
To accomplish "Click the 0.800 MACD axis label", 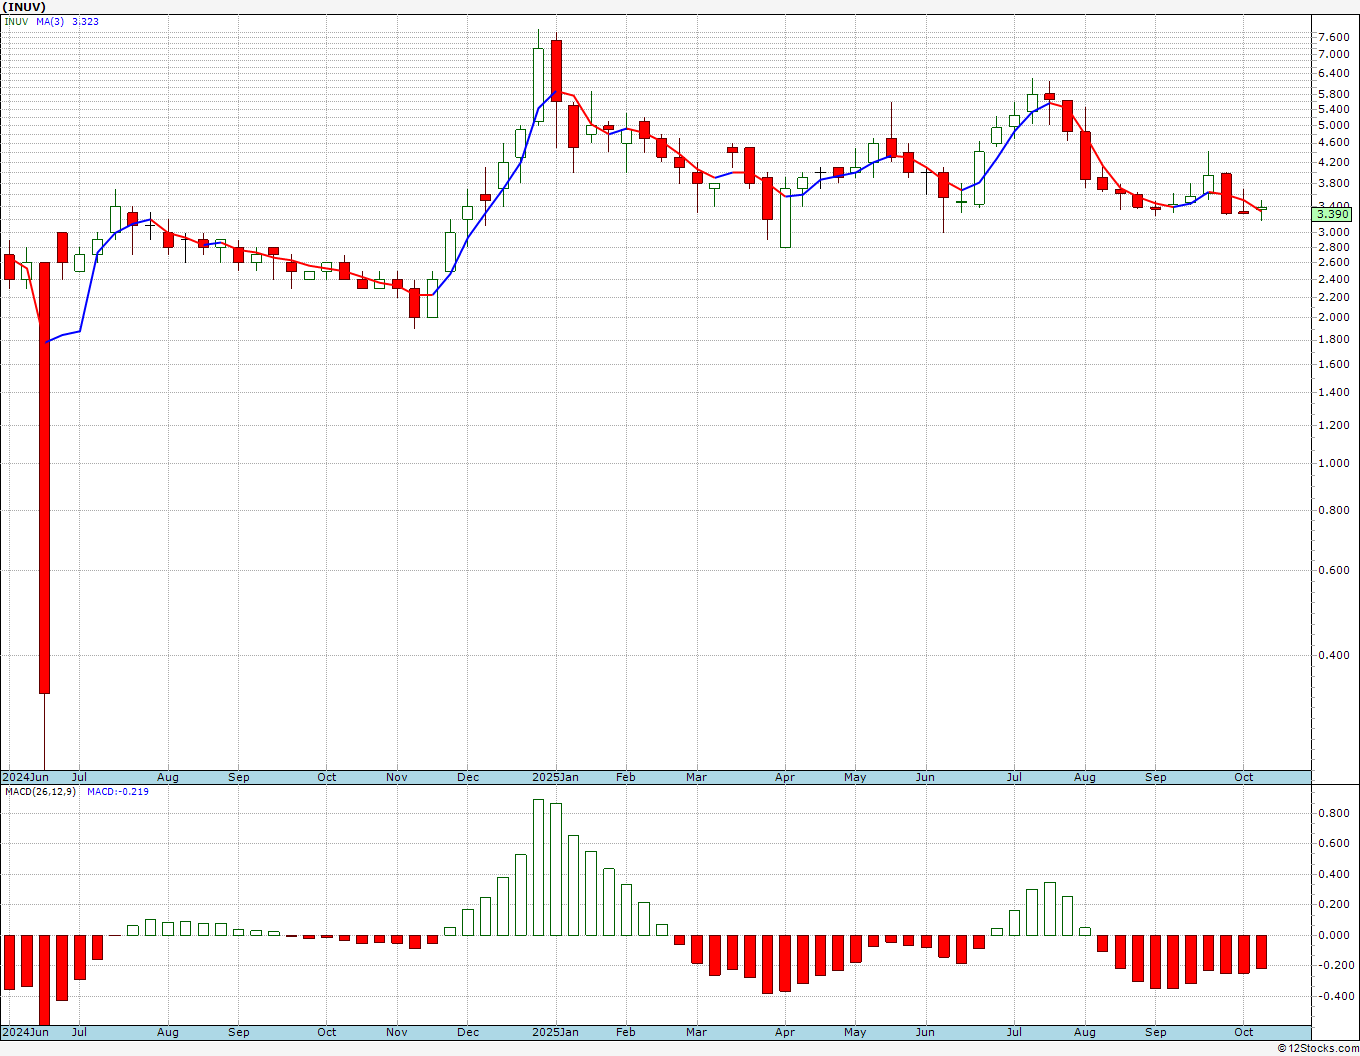I will pos(1333,813).
